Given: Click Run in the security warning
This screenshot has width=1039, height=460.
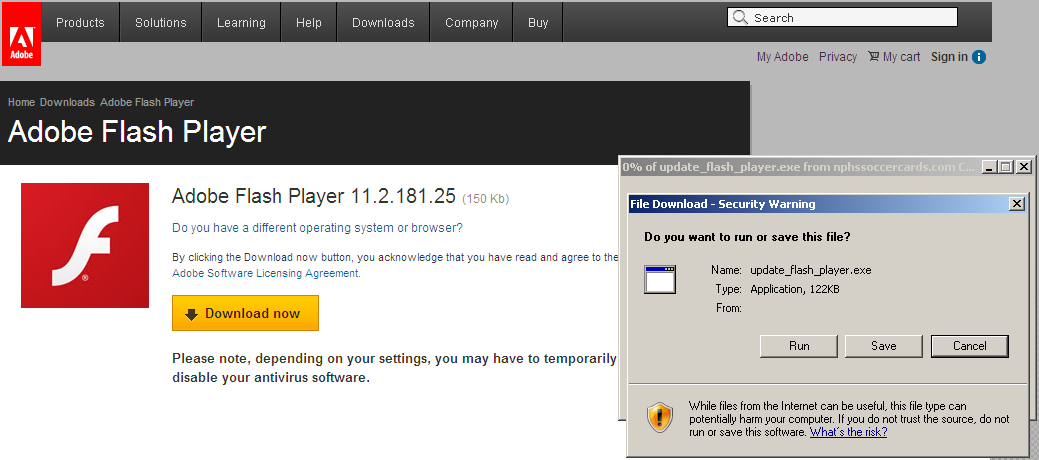Looking at the screenshot, I should click(799, 346).
